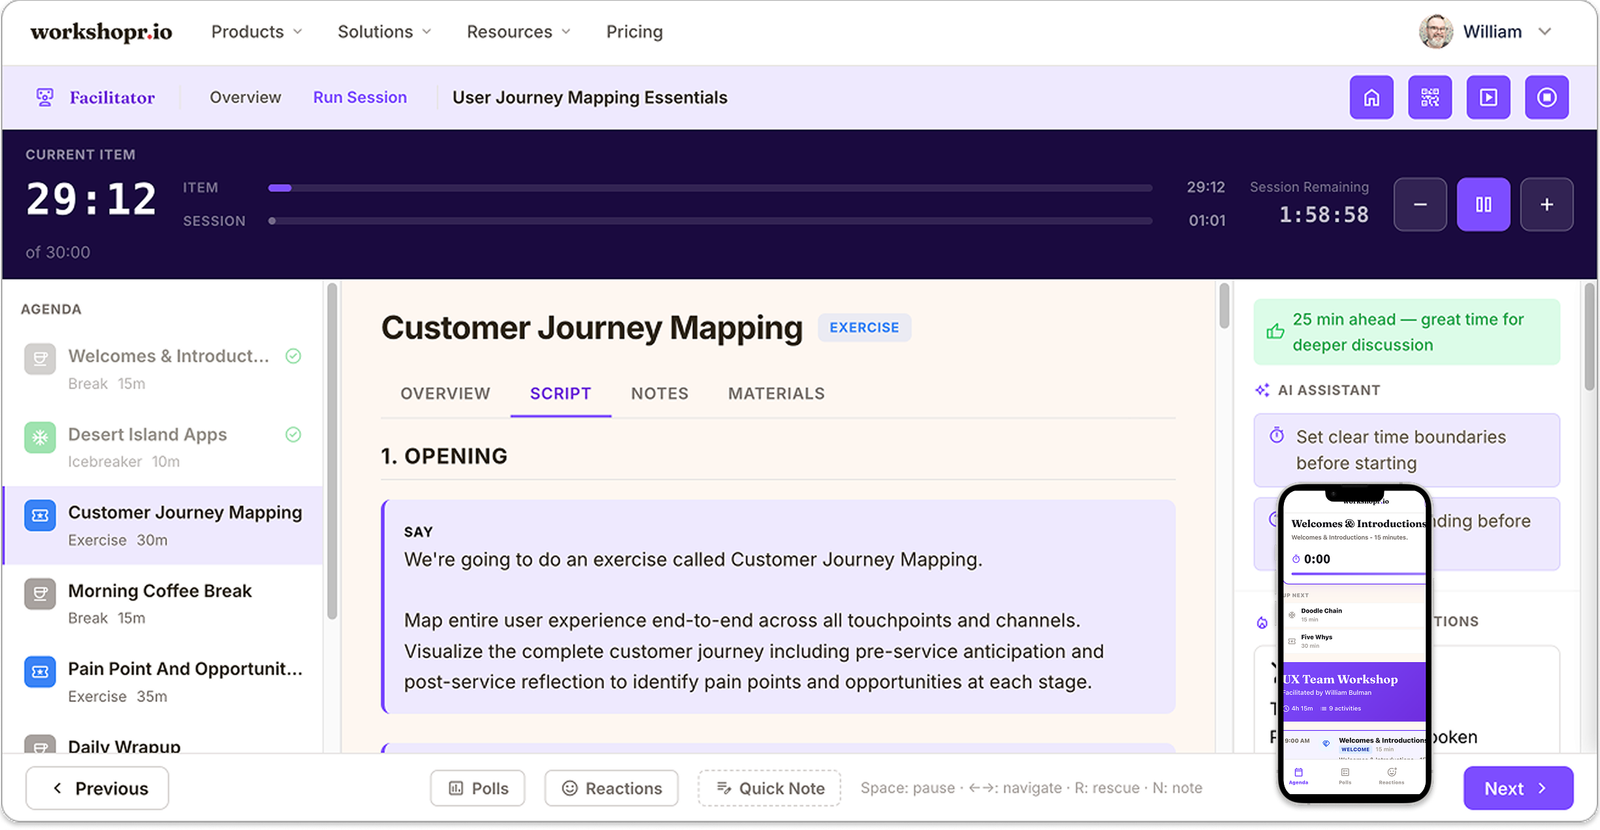Click the Customer Journey Mapping agenda icon
Image resolution: width=1600 pixels, height=830 pixels.
40,515
